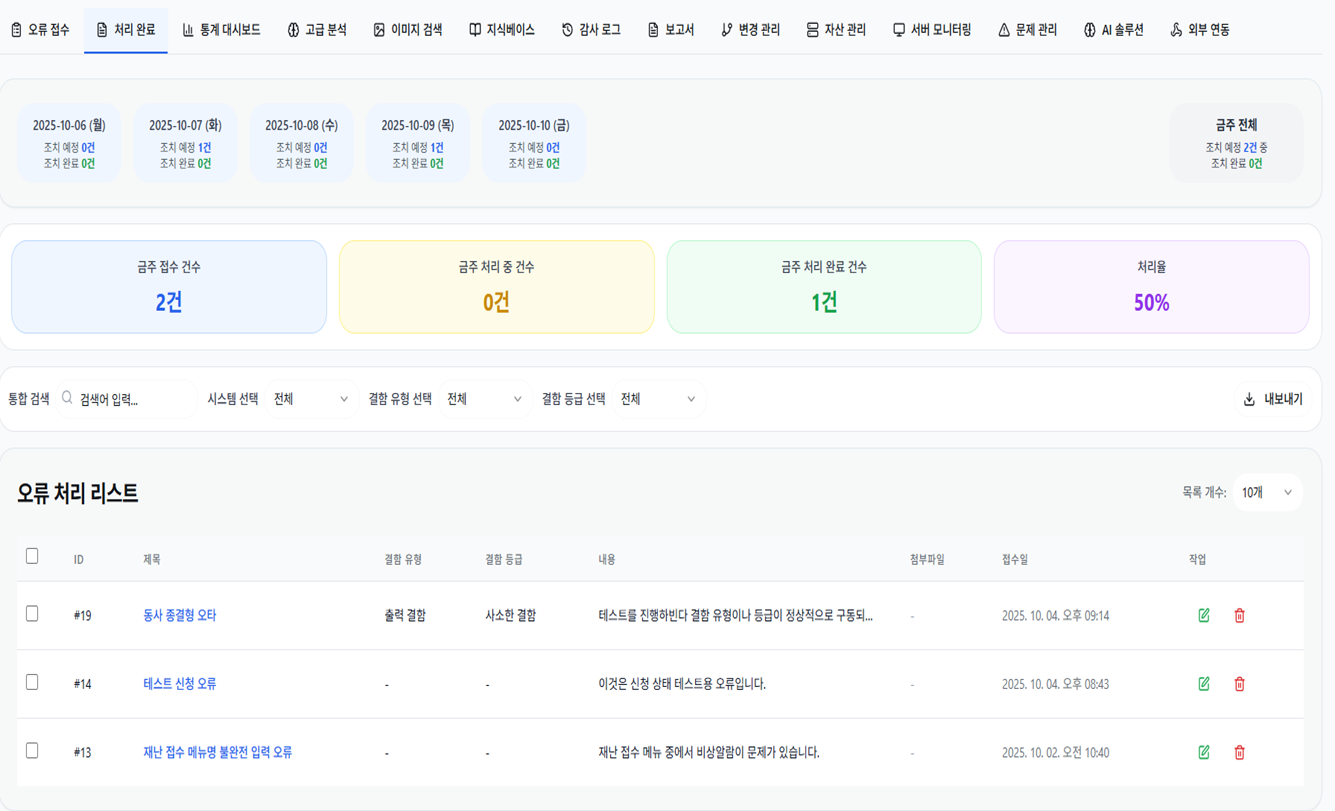1335x811 pixels.
Task: Click the book icon for 지식베이스
Action: [475, 30]
